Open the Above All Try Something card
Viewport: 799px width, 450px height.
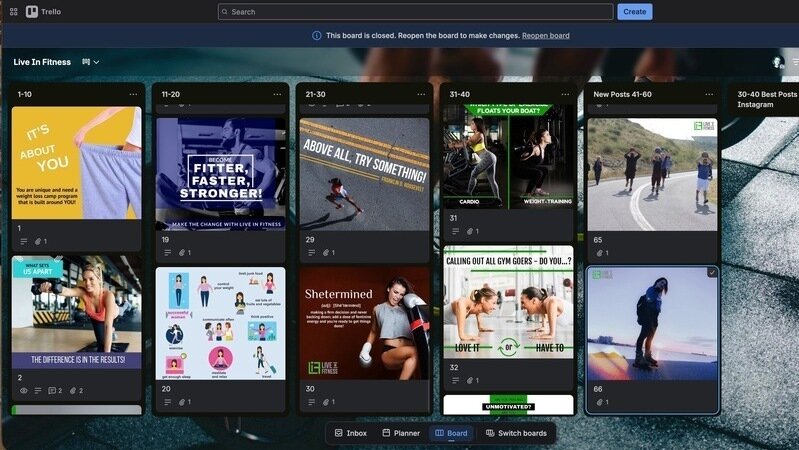point(364,174)
